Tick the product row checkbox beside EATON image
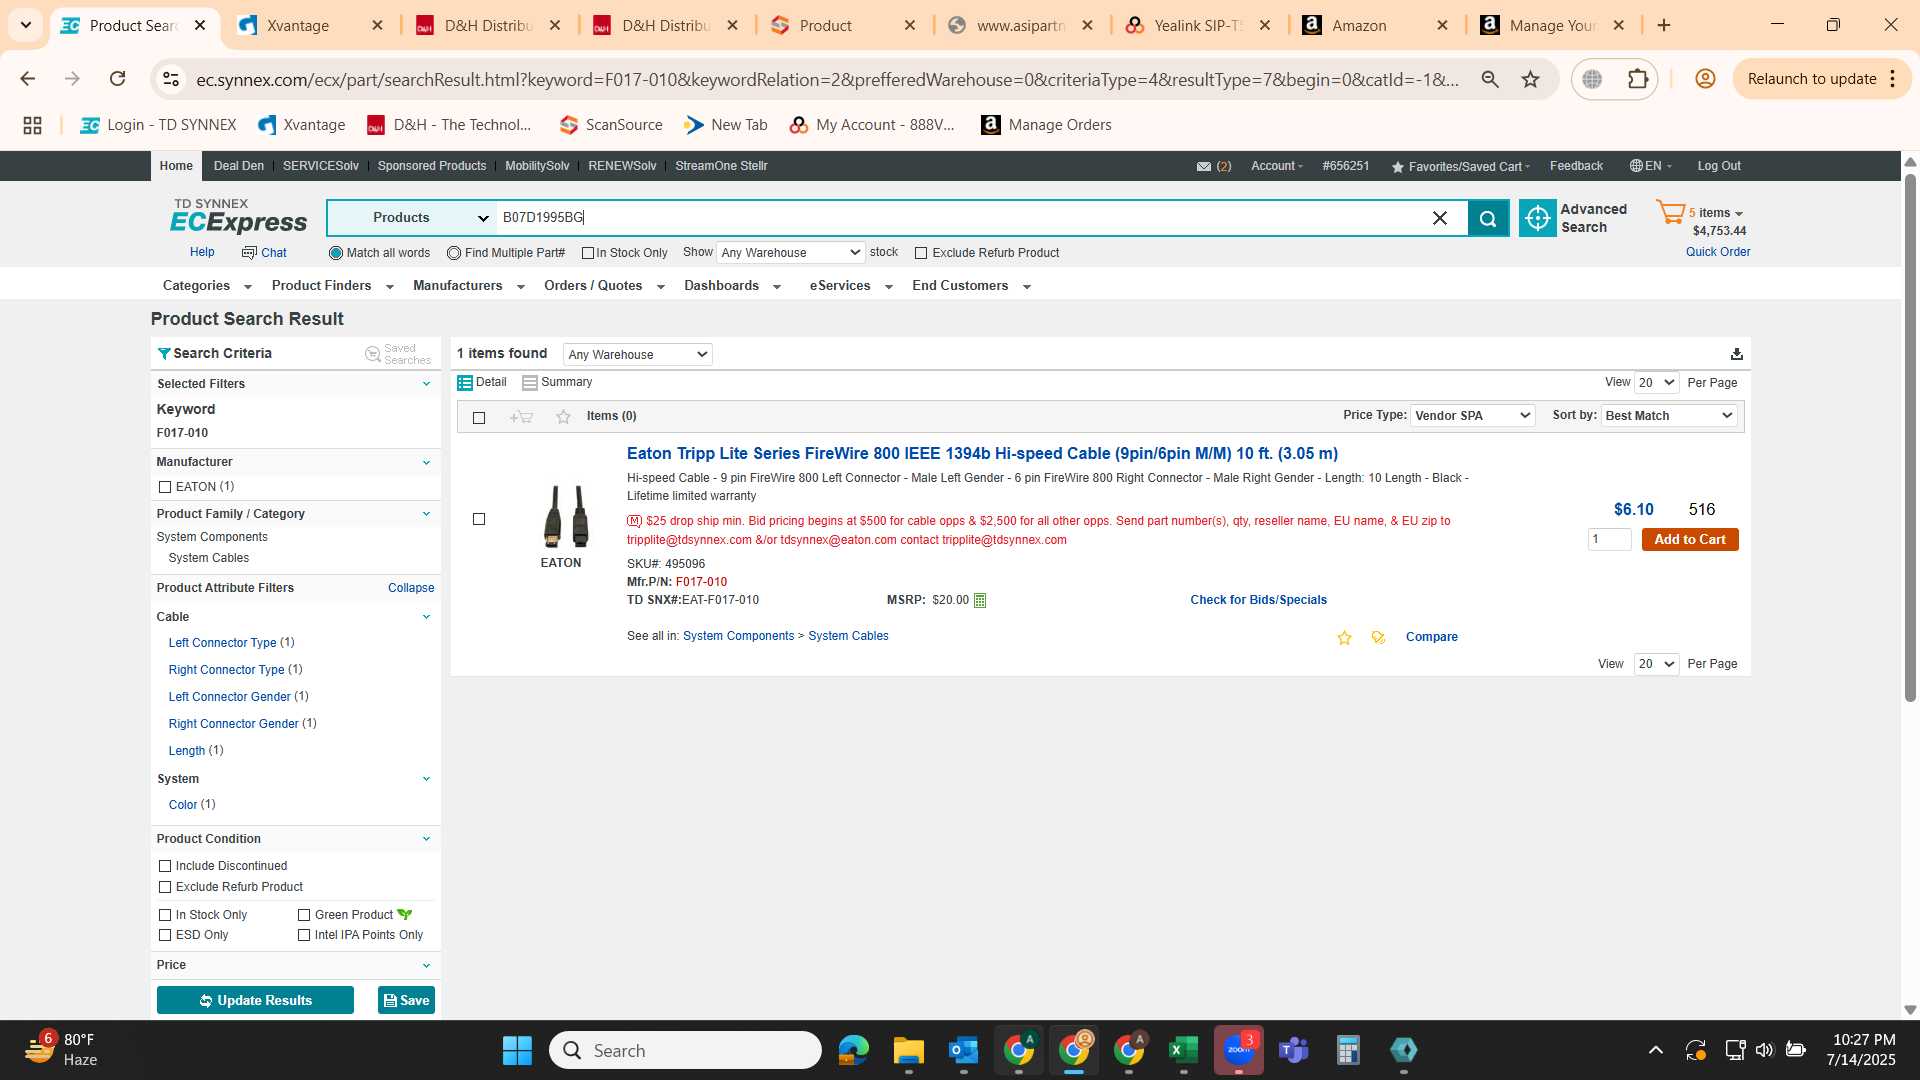Image resolution: width=1920 pixels, height=1080 pixels. pyautogui.click(x=479, y=519)
